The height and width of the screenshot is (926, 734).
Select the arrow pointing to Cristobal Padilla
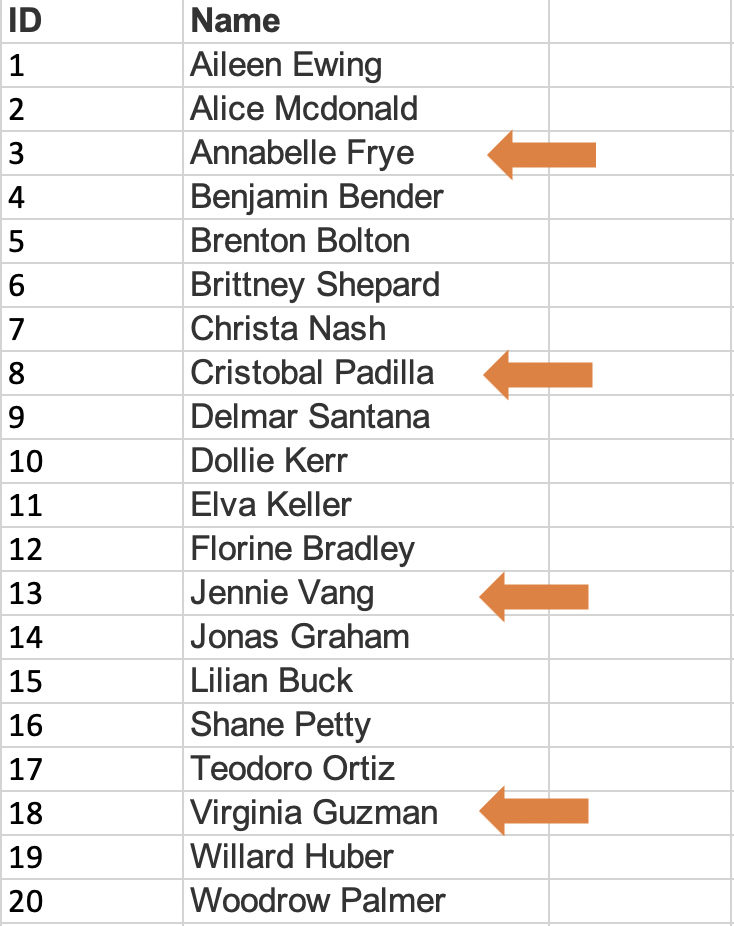click(x=538, y=374)
